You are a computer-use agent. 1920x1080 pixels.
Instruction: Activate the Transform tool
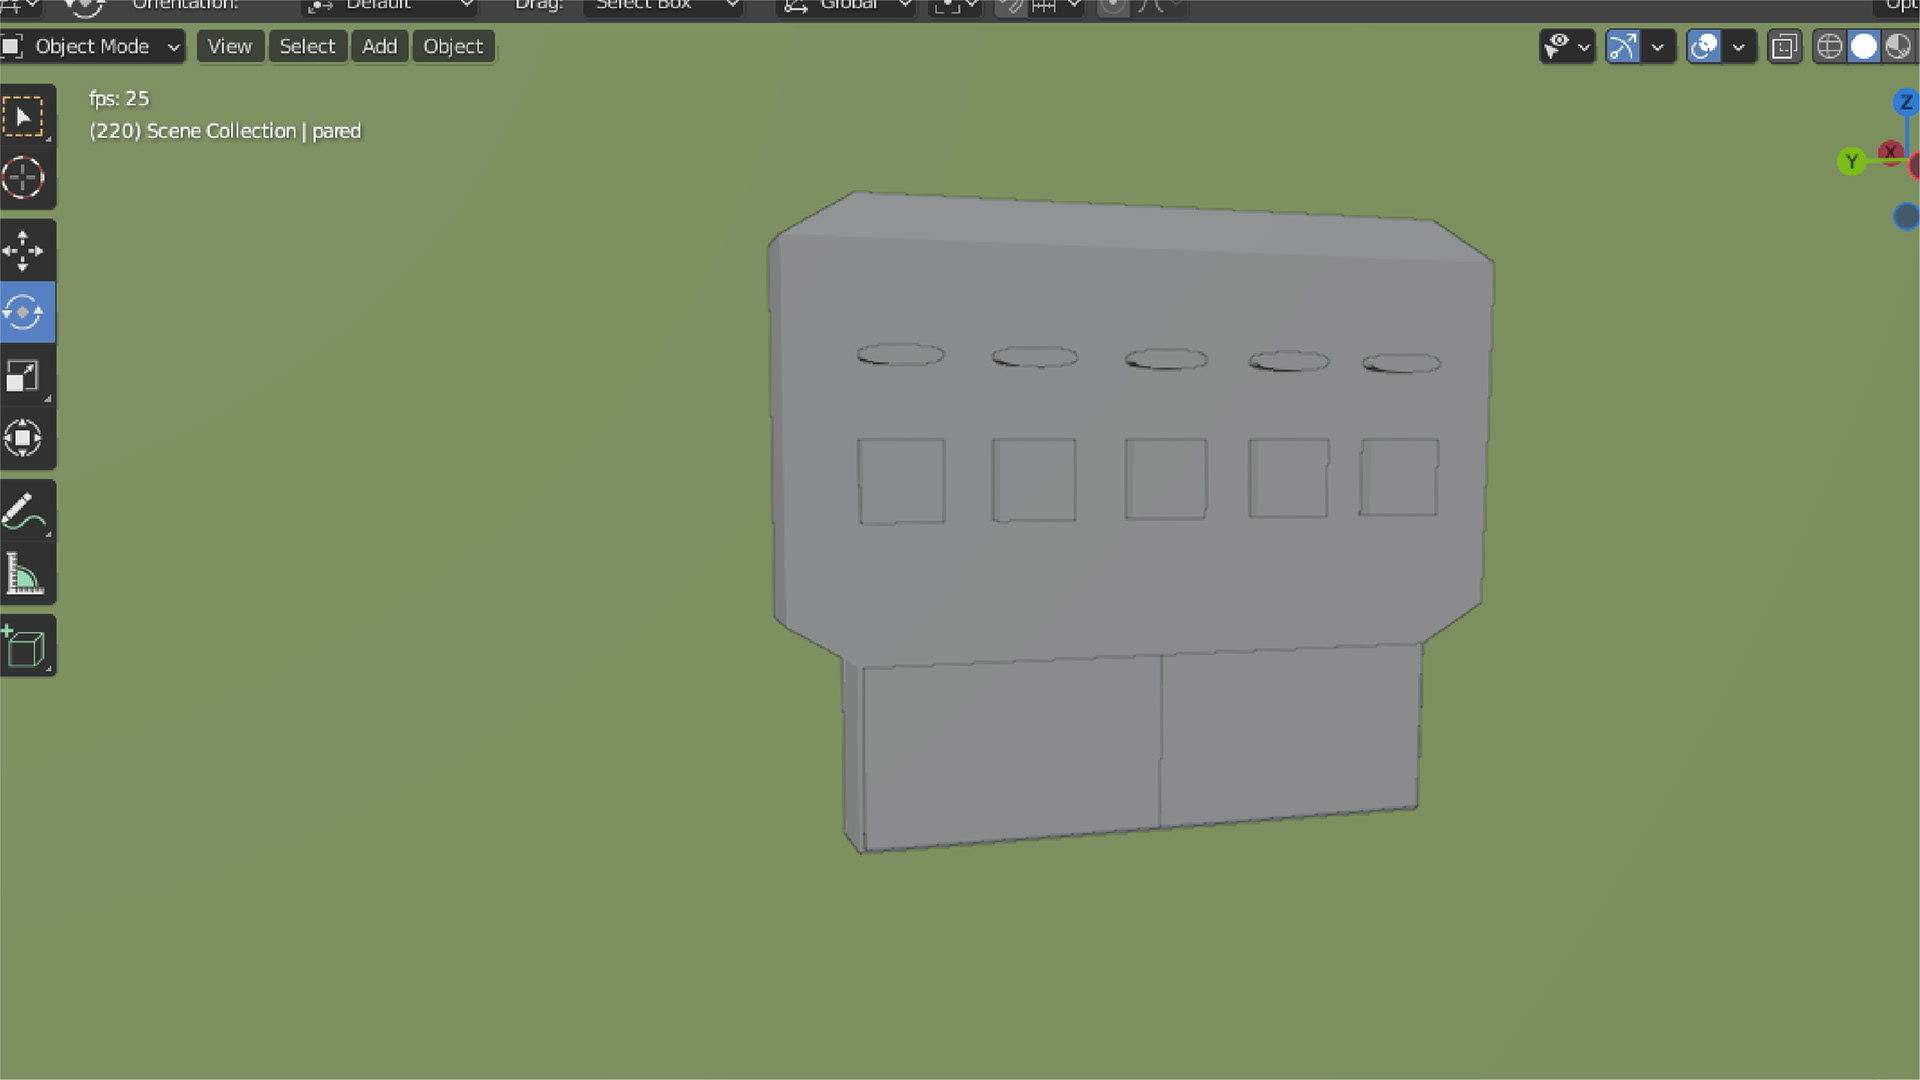pyautogui.click(x=24, y=438)
